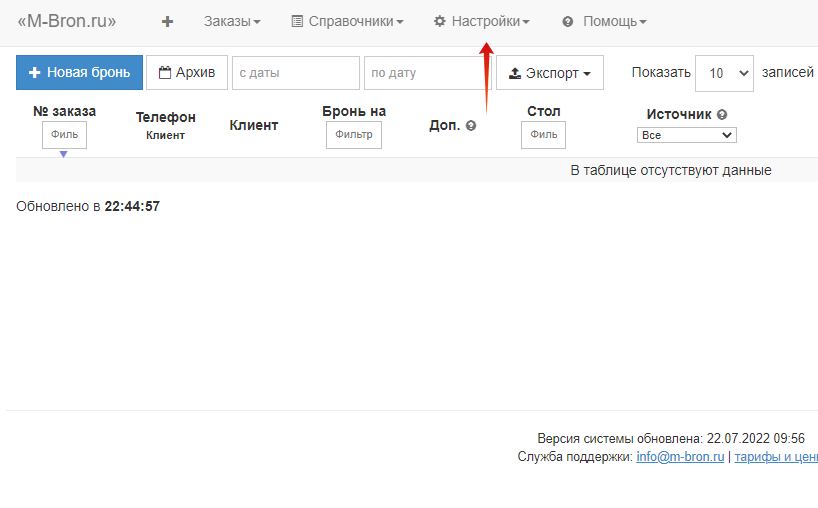Open the Заказы menu
This screenshot has width=818, height=508.
click(x=232, y=21)
